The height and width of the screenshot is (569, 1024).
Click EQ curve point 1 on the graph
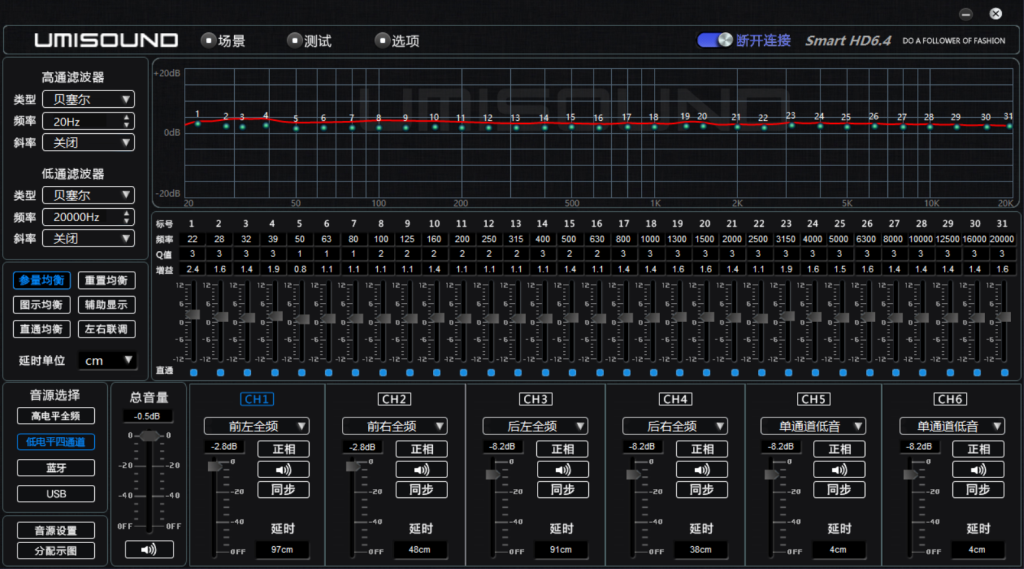click(198, 123)
